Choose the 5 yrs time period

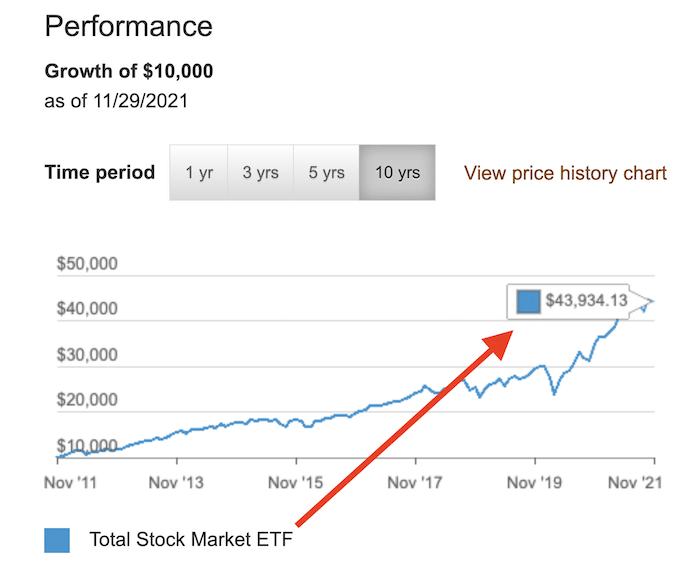pos(326,172)
